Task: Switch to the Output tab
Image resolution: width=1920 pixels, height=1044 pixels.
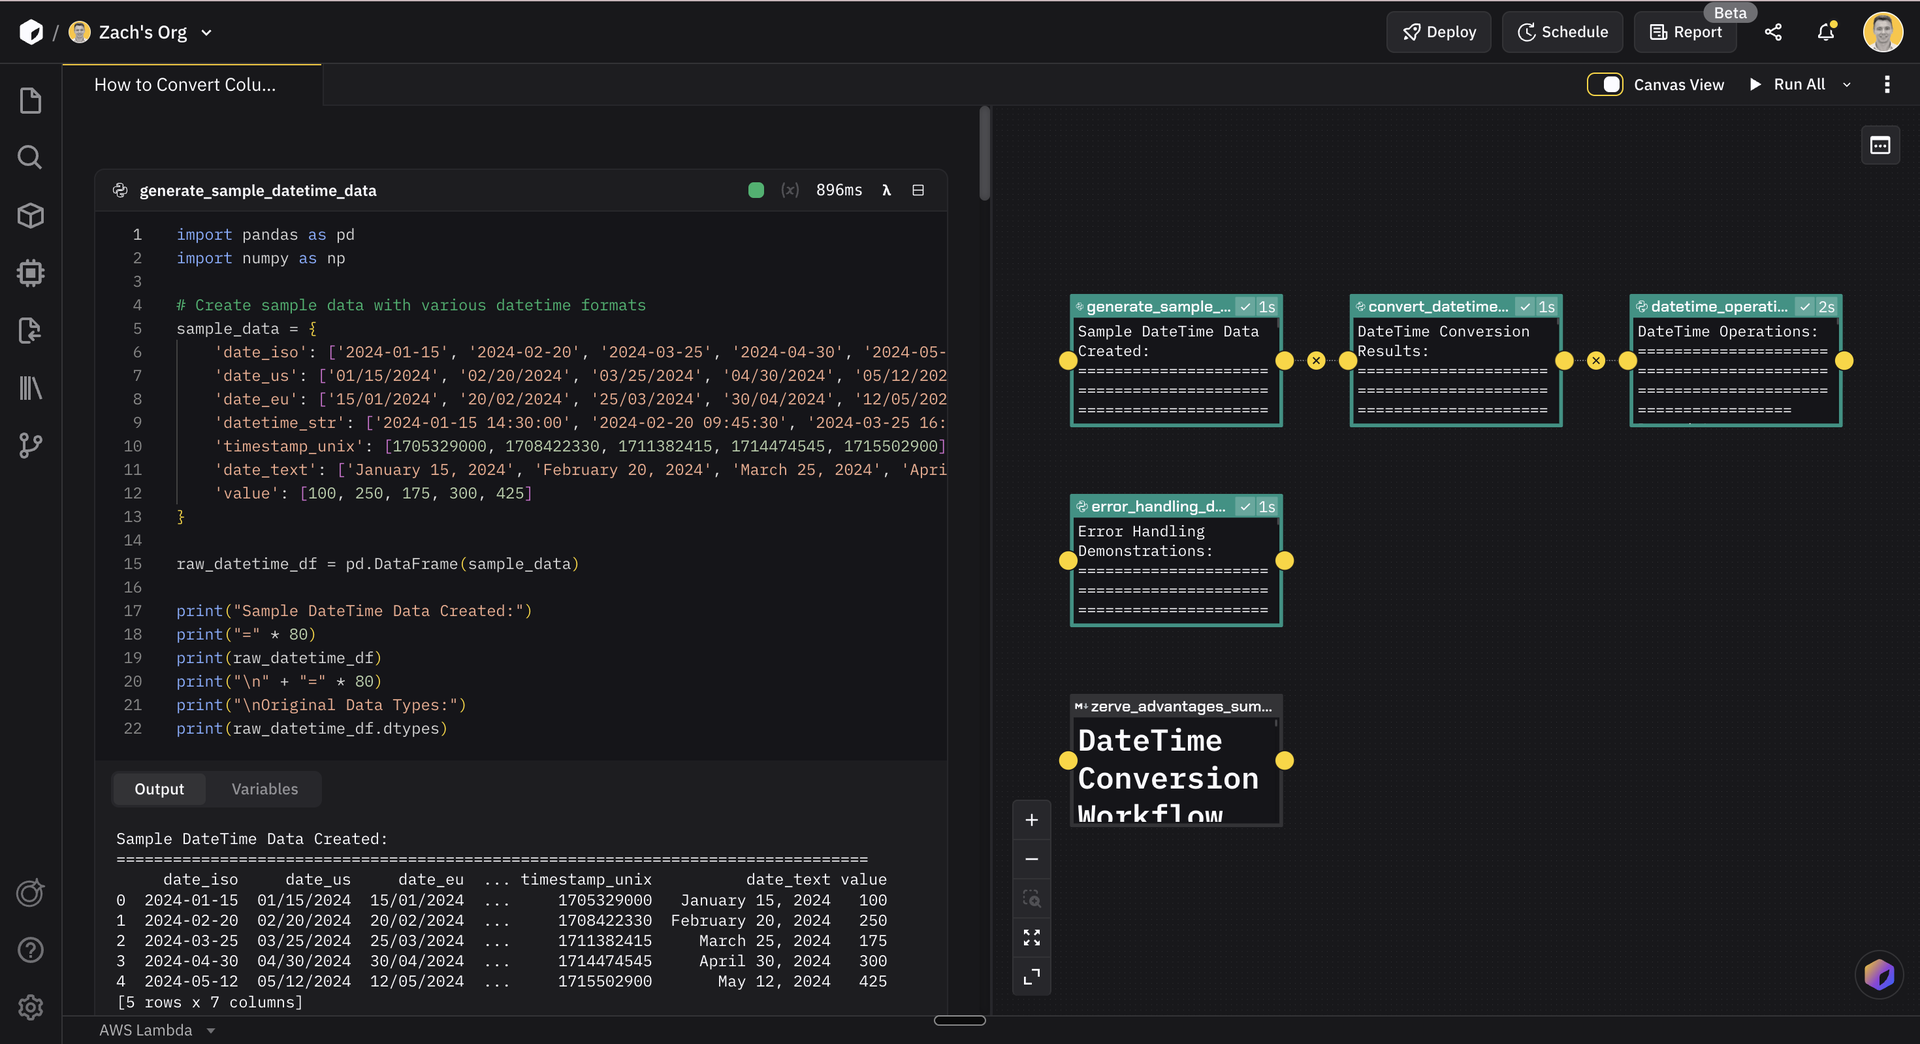Action: click(159, 789)
